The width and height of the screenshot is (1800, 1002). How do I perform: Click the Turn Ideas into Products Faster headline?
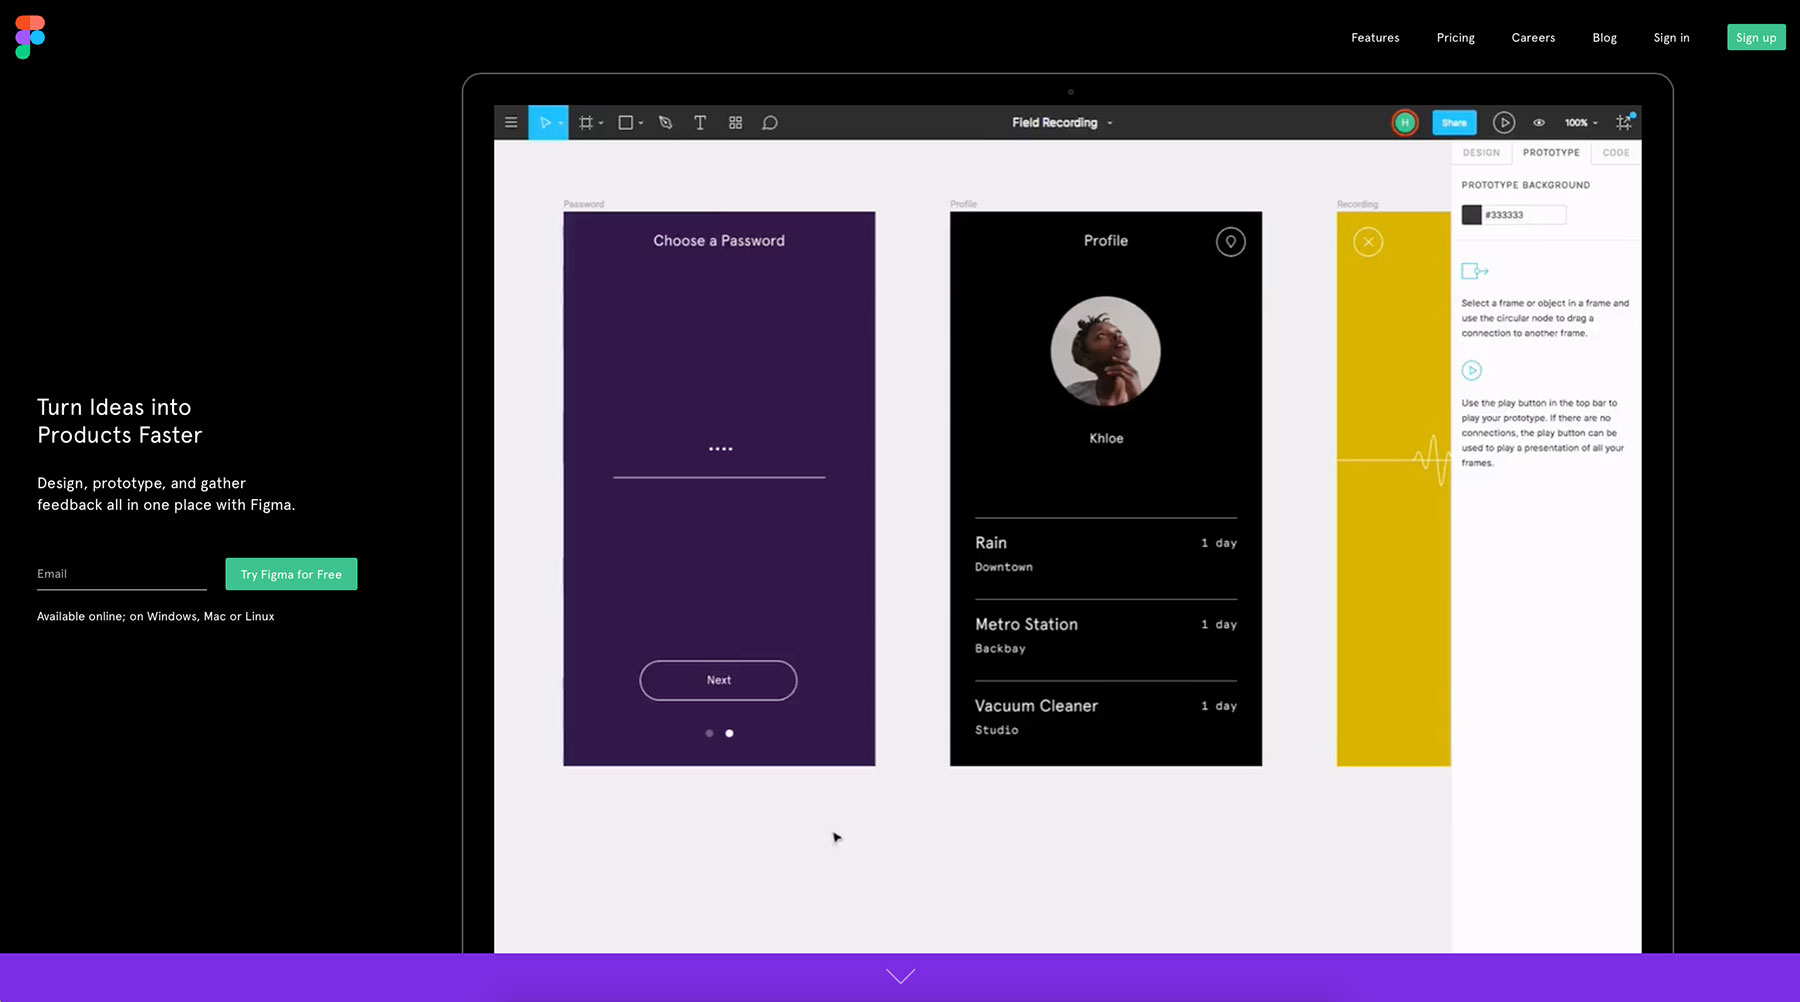click(120, 421)
